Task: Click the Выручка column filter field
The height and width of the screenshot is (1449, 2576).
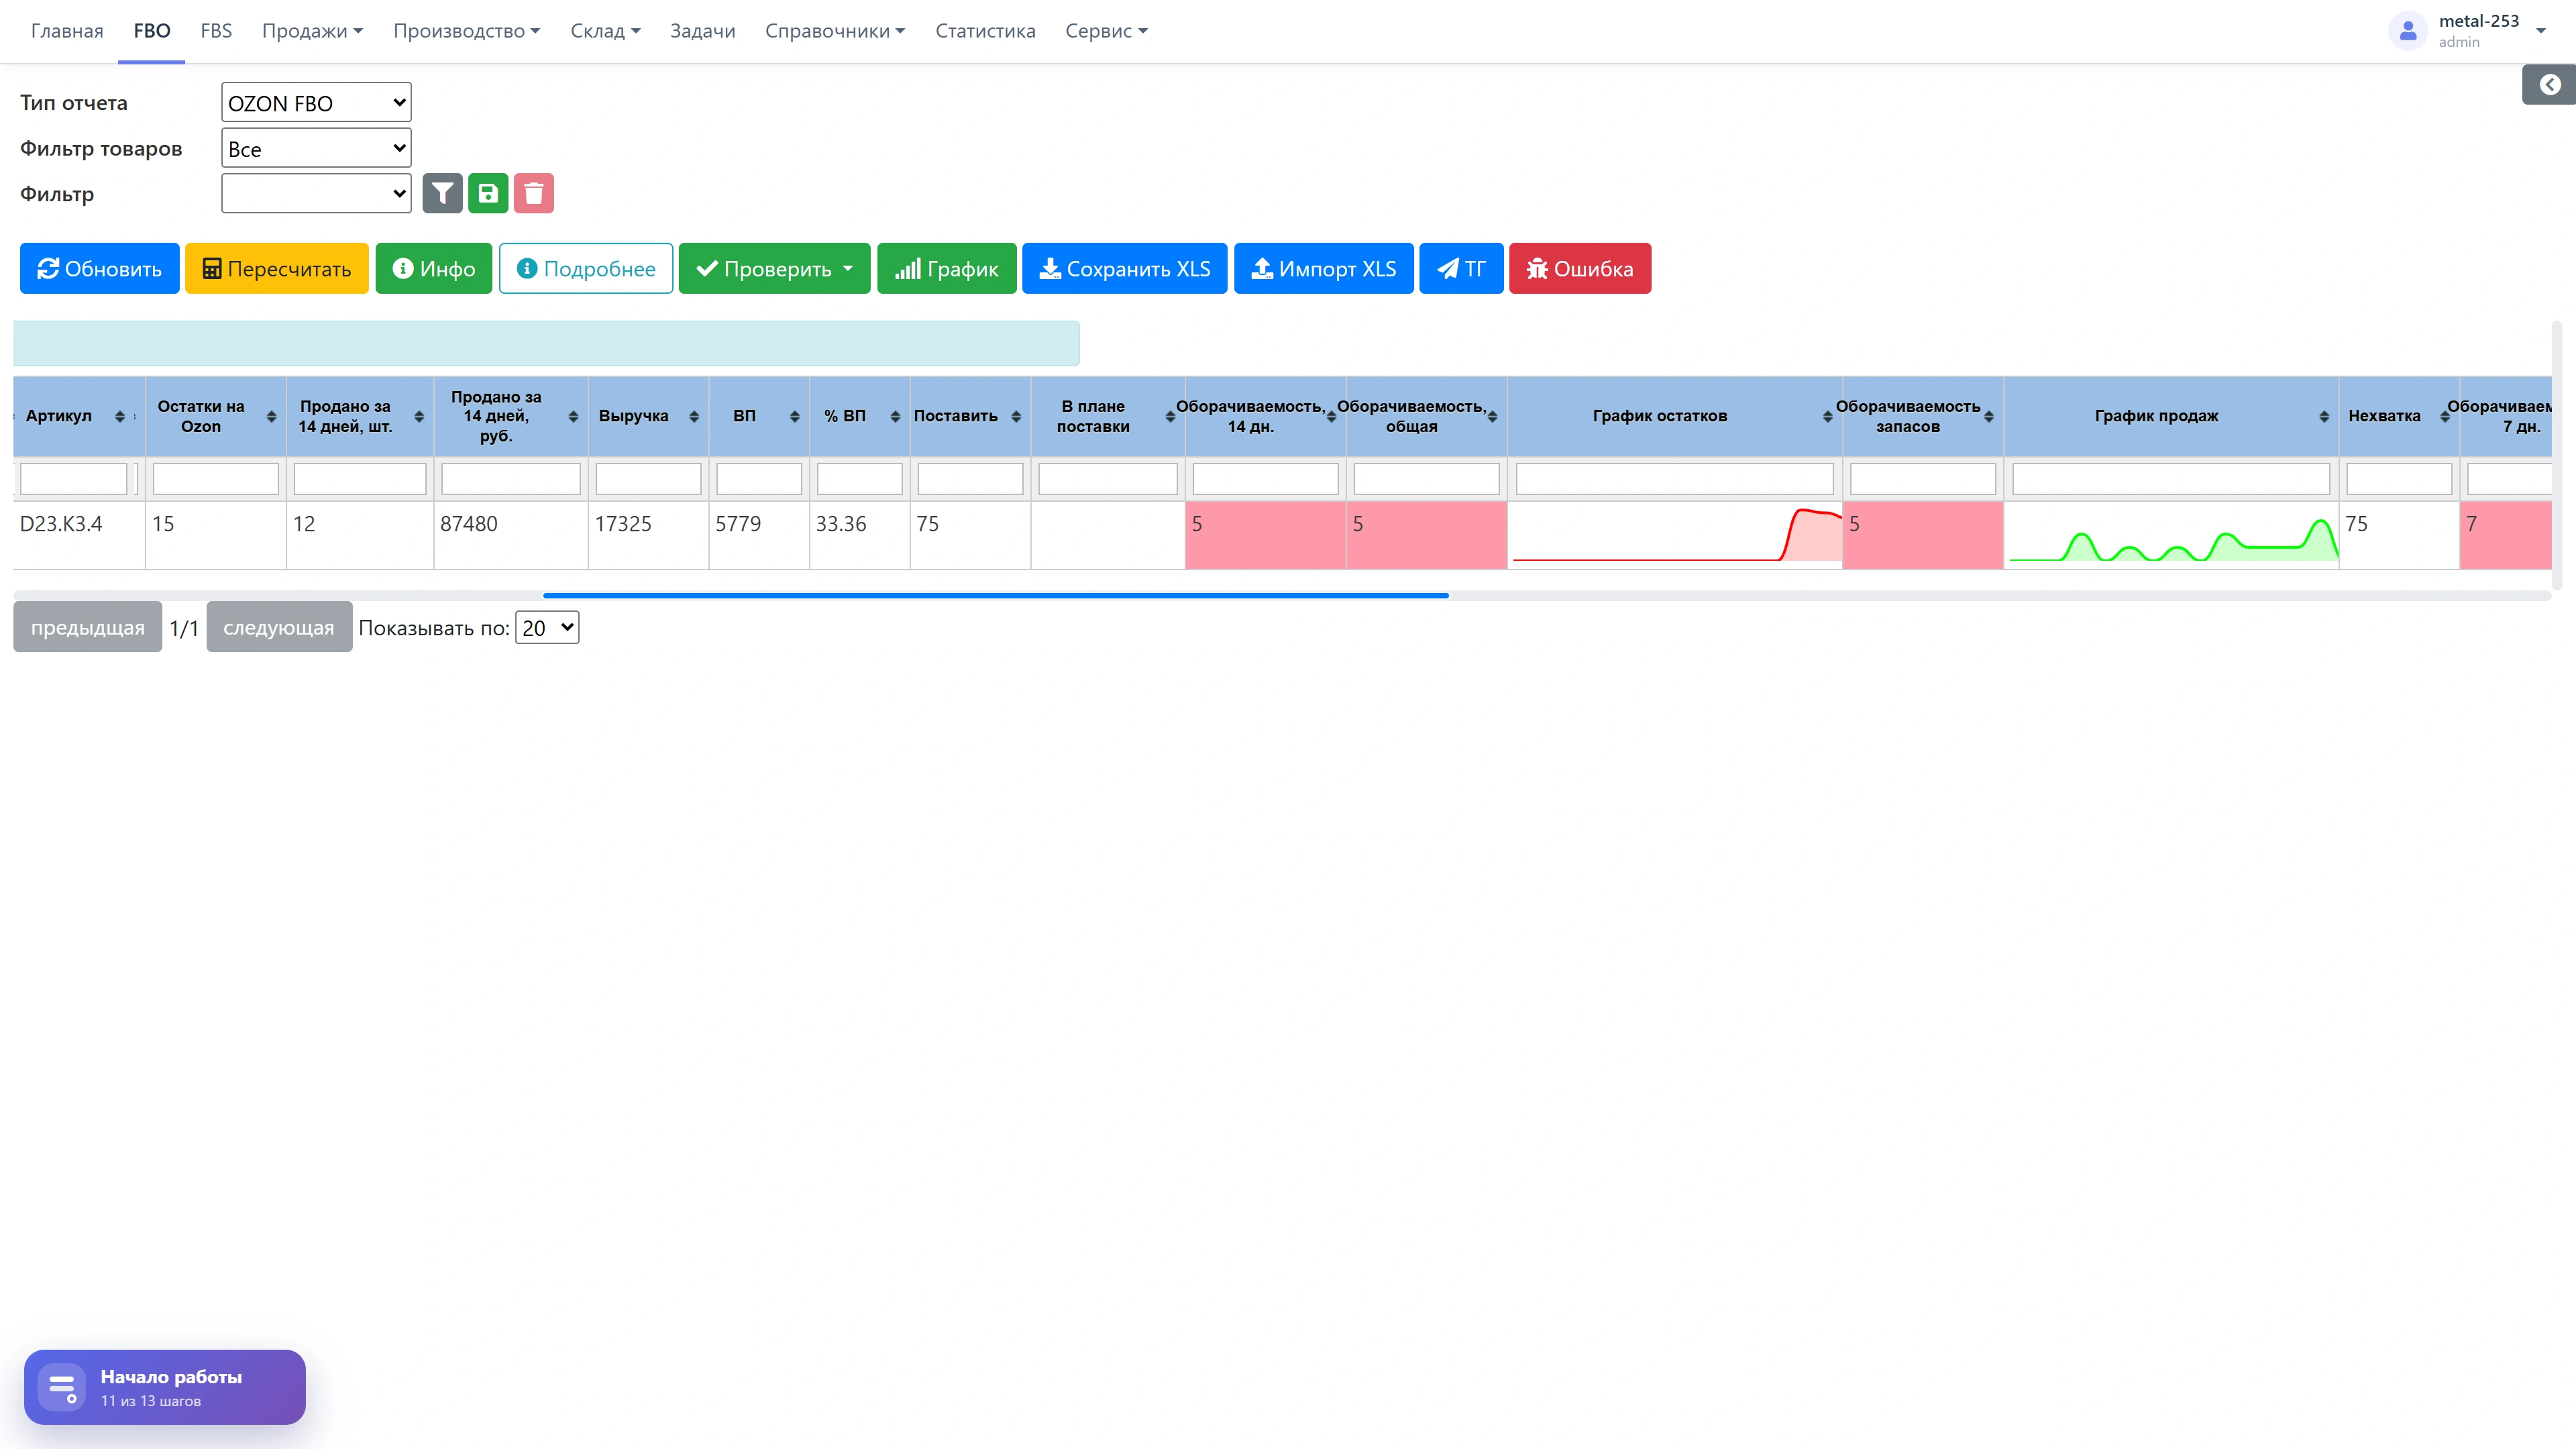Action: pyautogui.click(x=648, y=479)
